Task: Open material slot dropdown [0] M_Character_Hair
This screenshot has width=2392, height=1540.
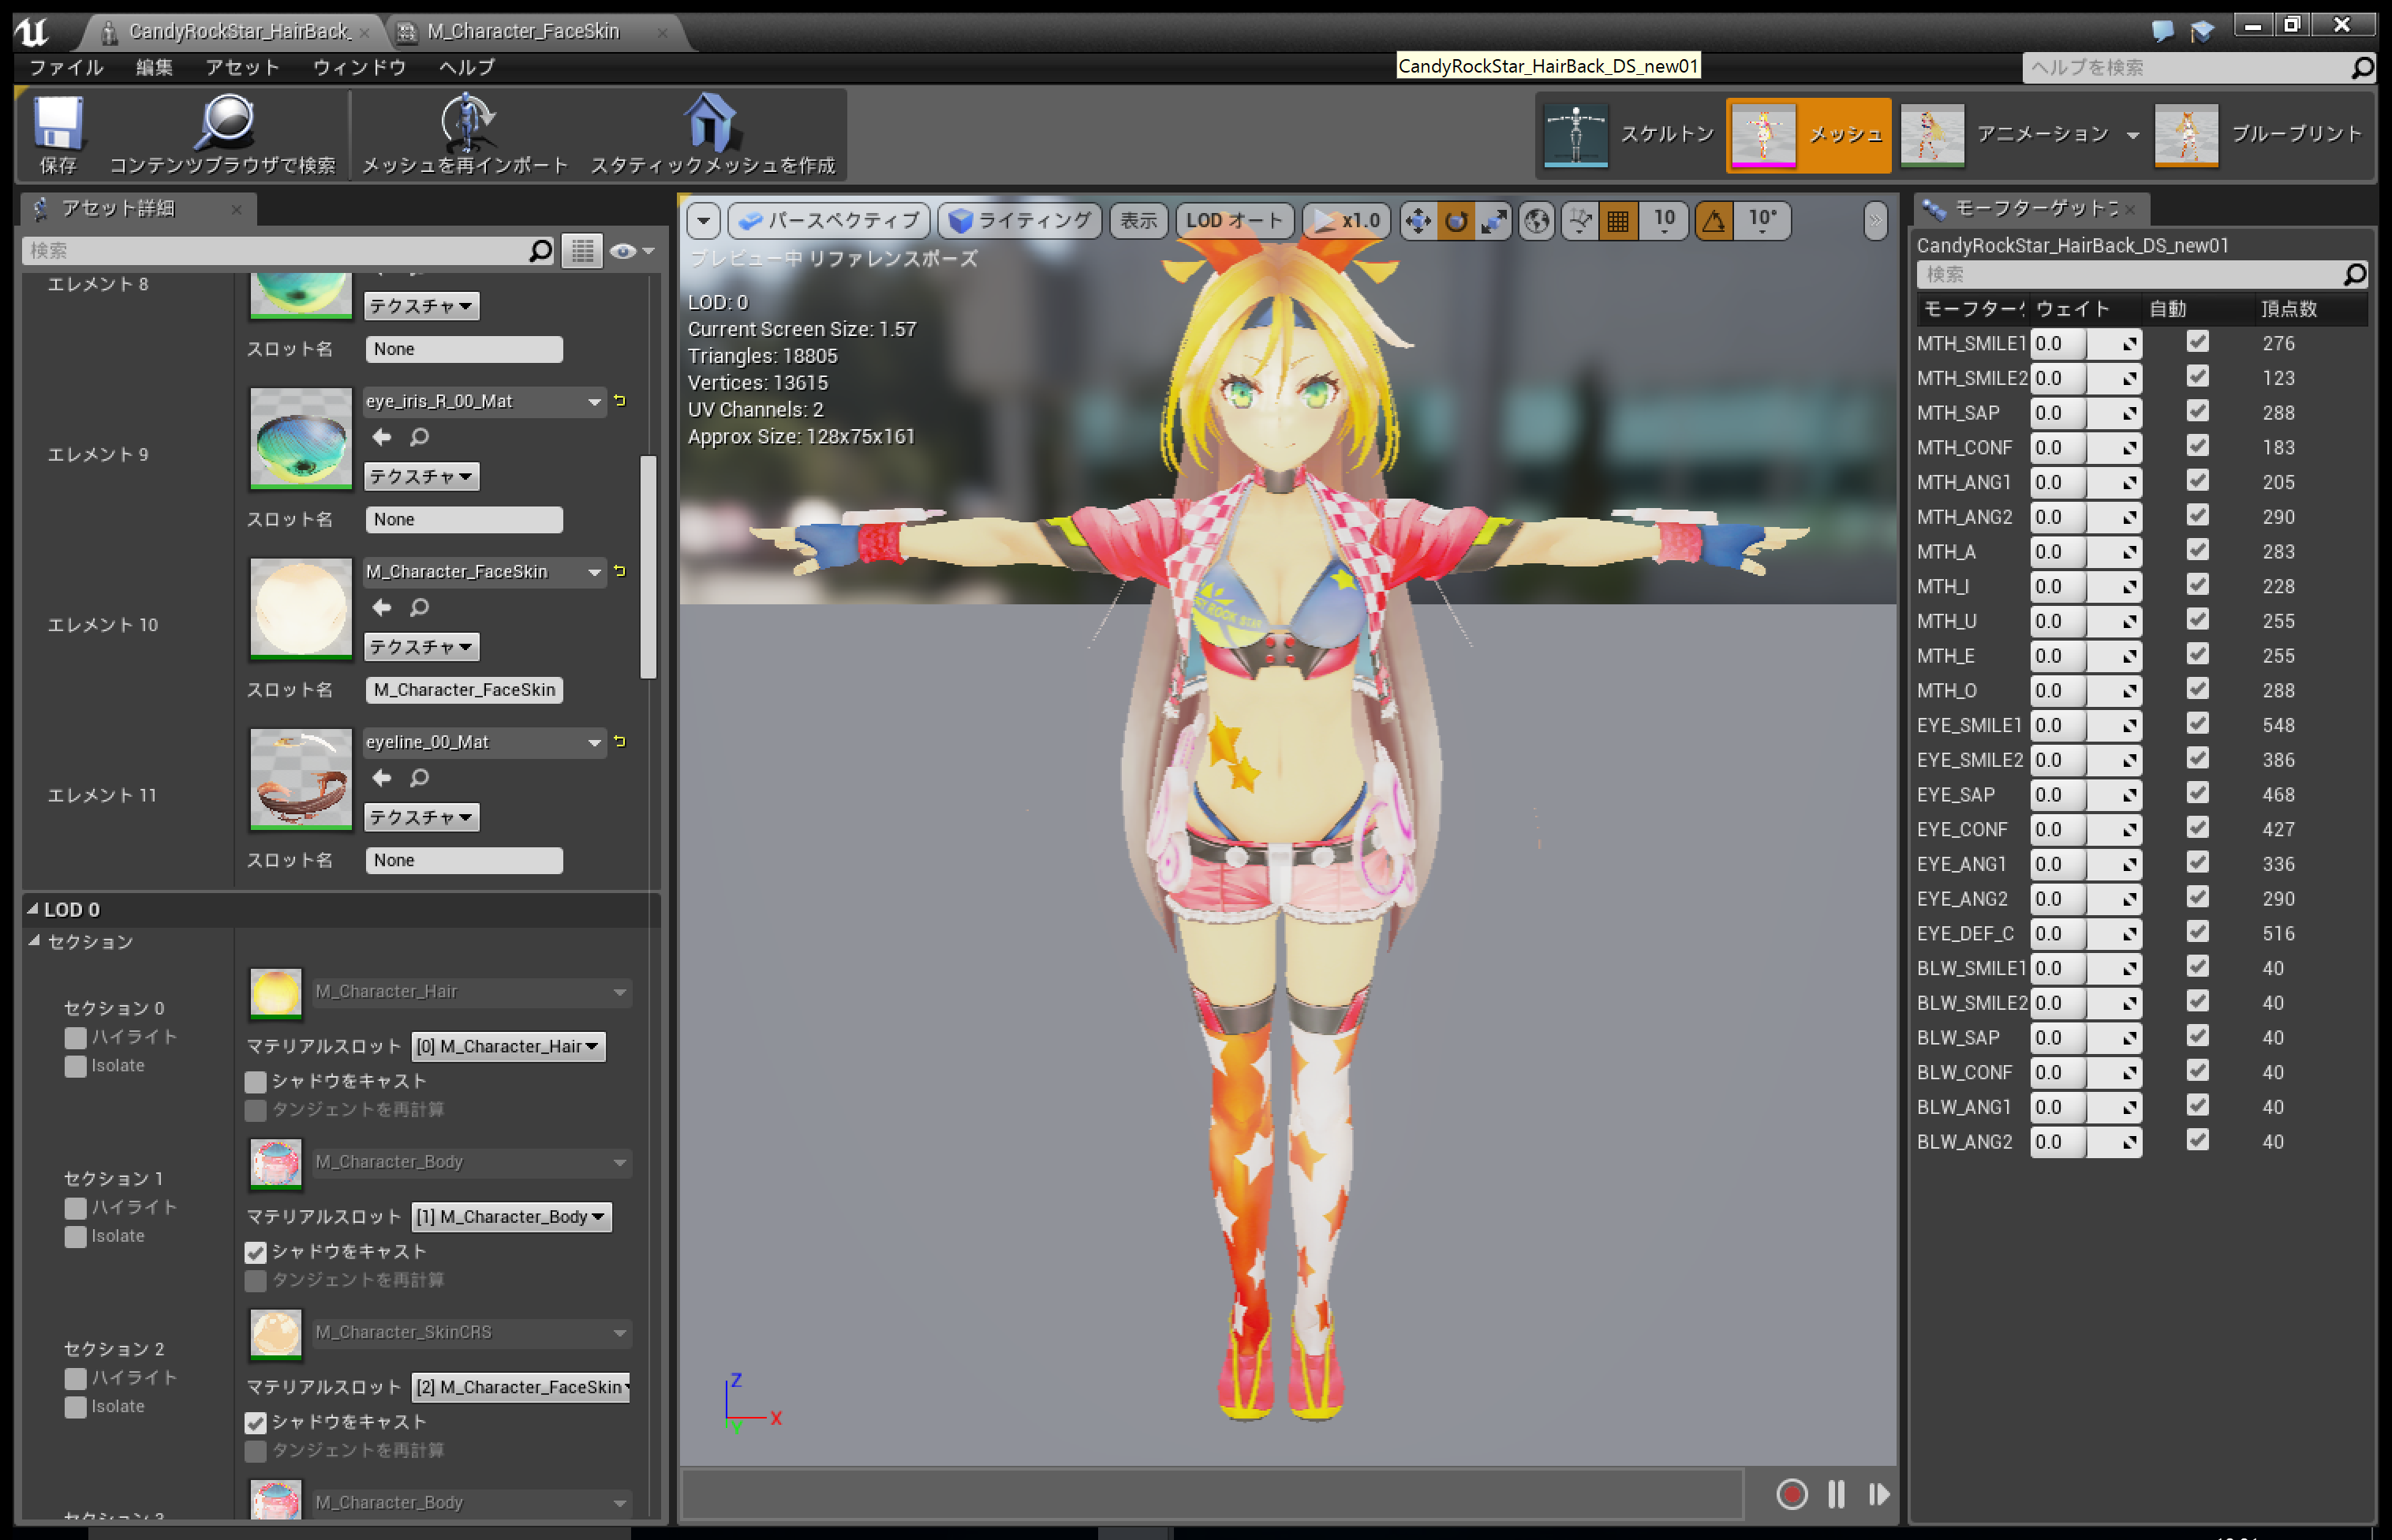Action: point(508,1047)
